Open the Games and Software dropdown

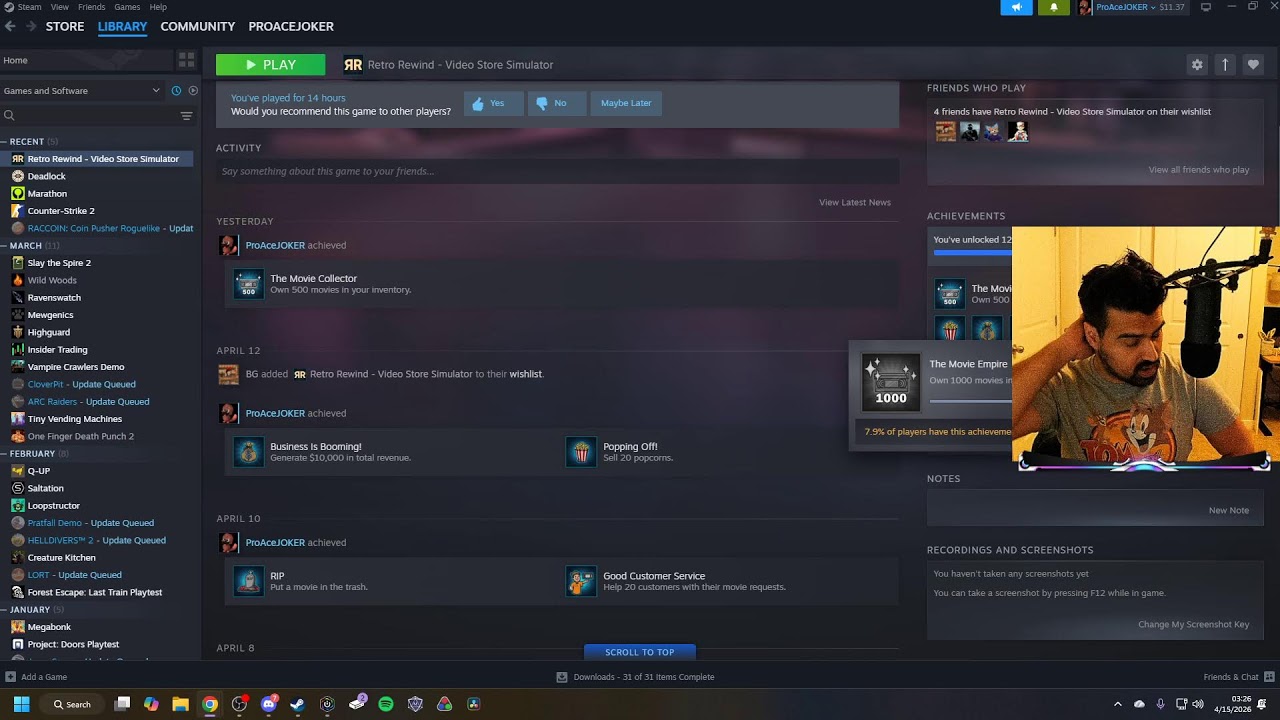(82, 90)
